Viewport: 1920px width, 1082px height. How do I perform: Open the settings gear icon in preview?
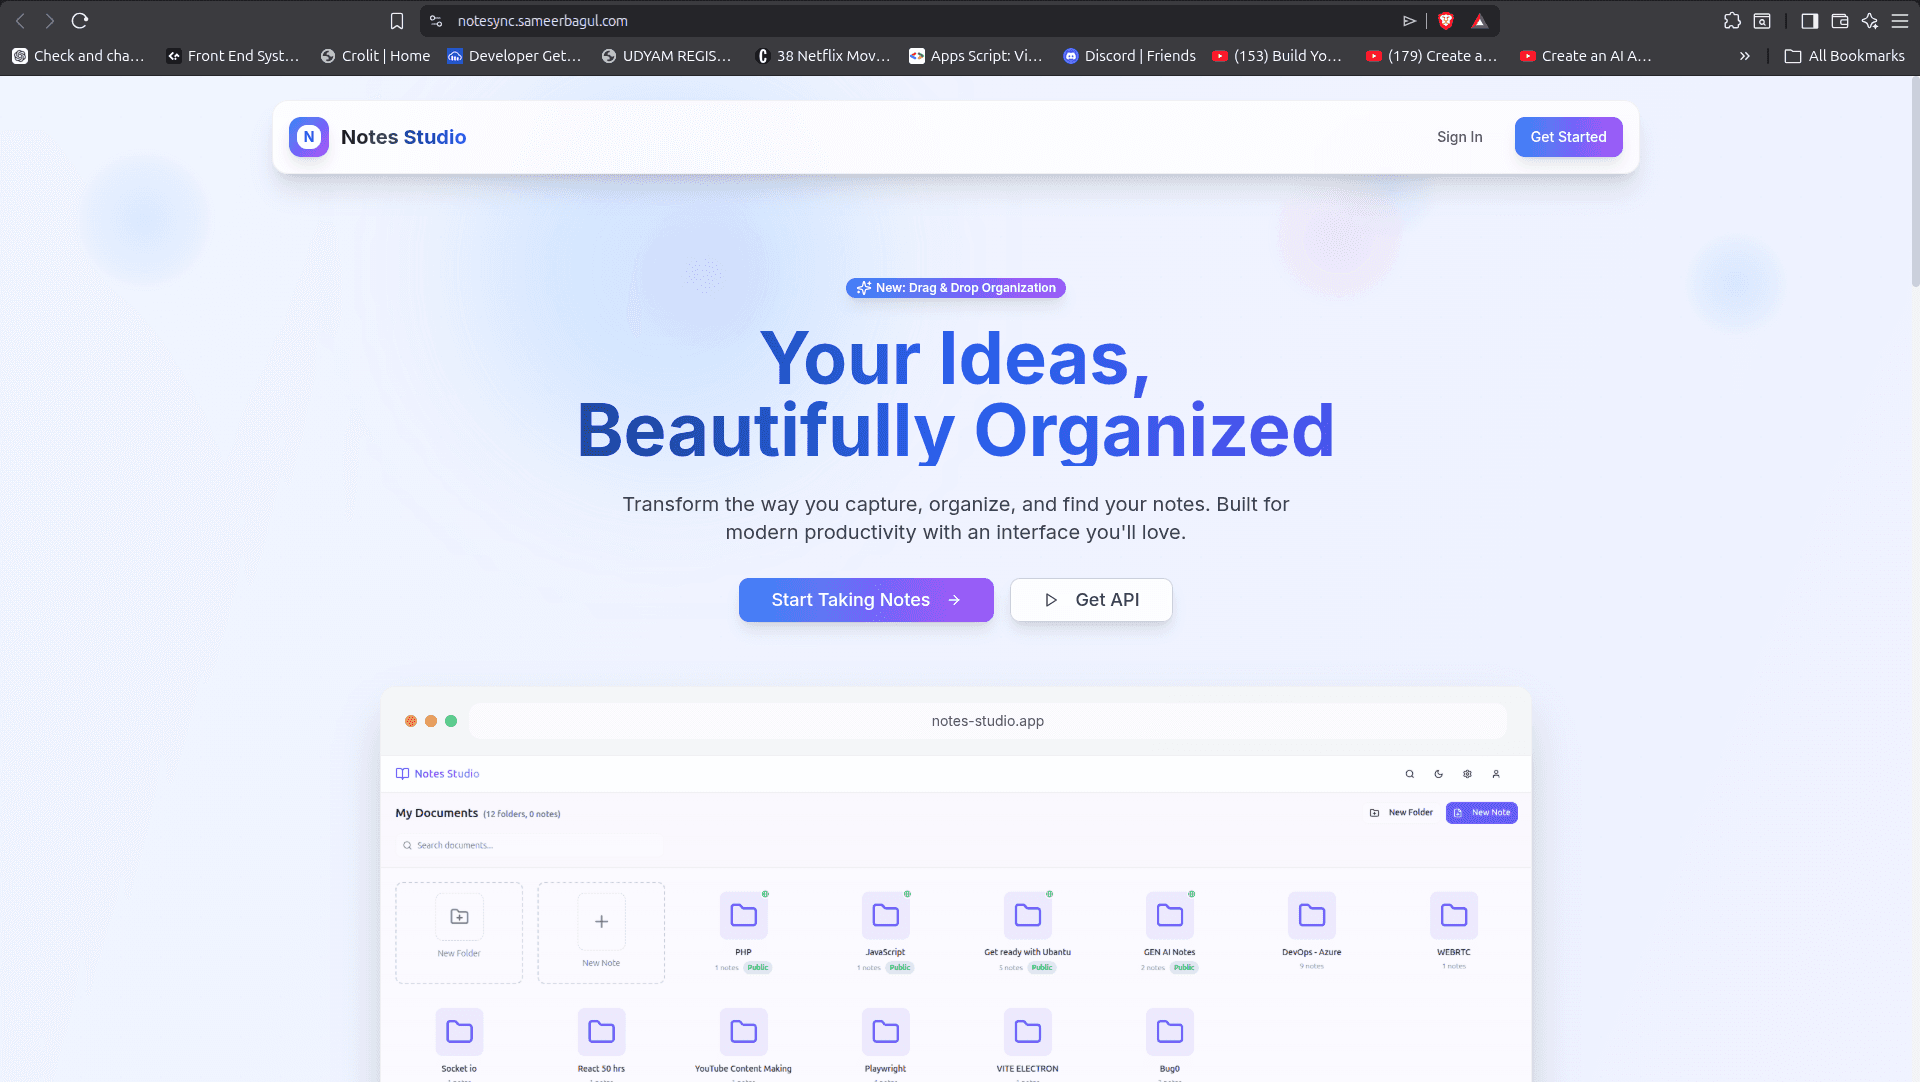(x=1467, y=774)
